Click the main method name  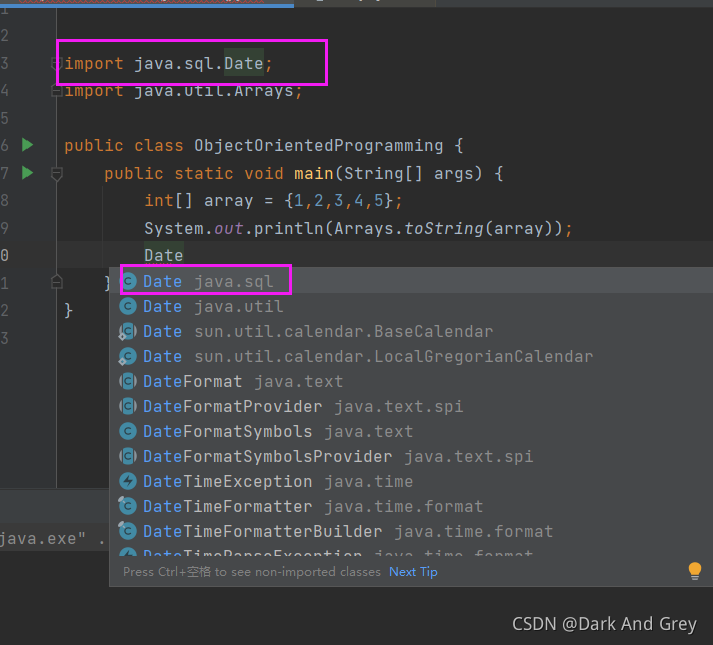point(314,173)
